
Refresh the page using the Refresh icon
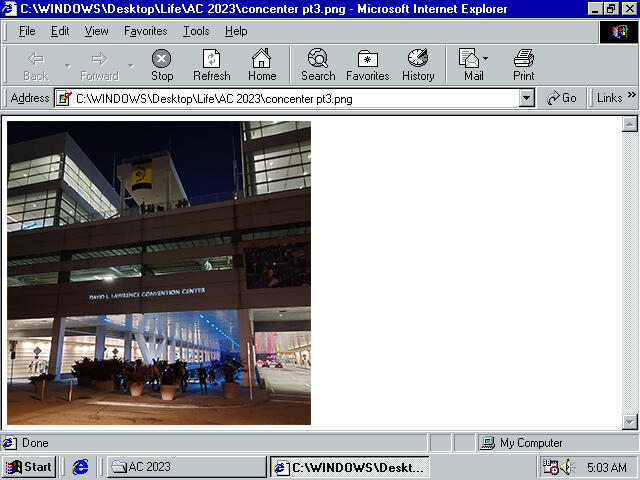coord(211,65)
